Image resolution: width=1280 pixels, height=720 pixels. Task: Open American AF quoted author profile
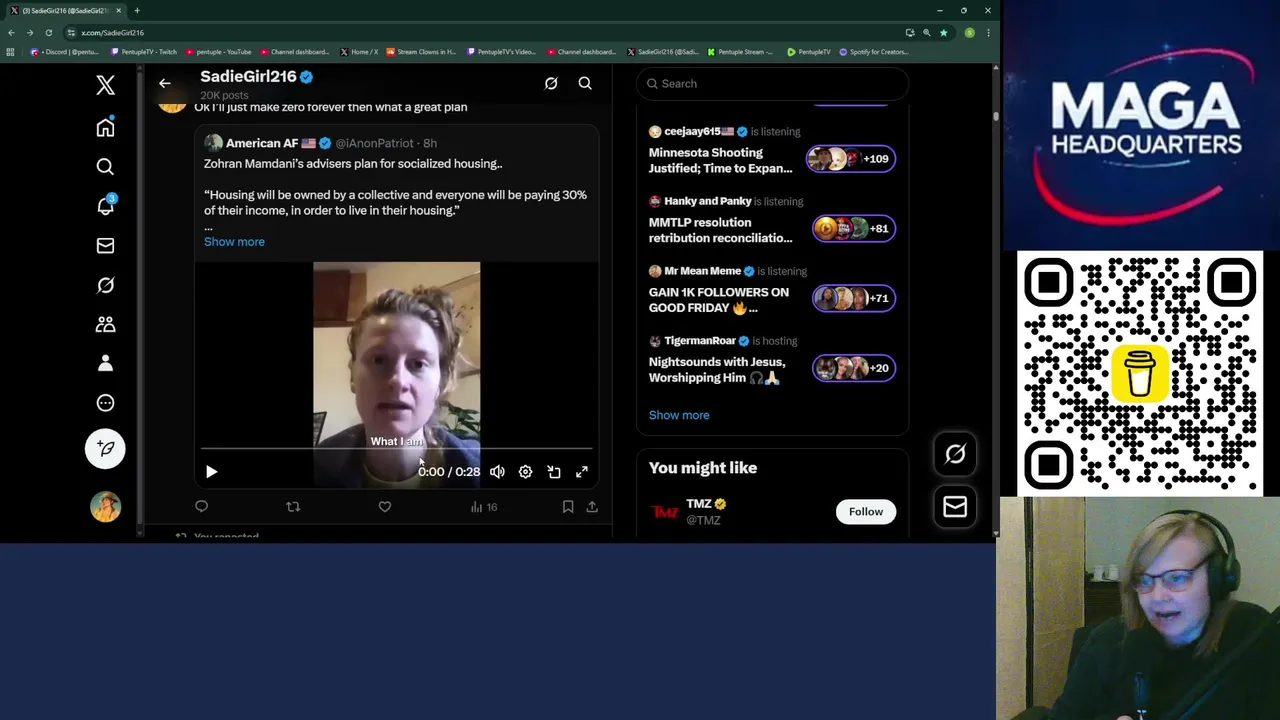pos(262,143)
